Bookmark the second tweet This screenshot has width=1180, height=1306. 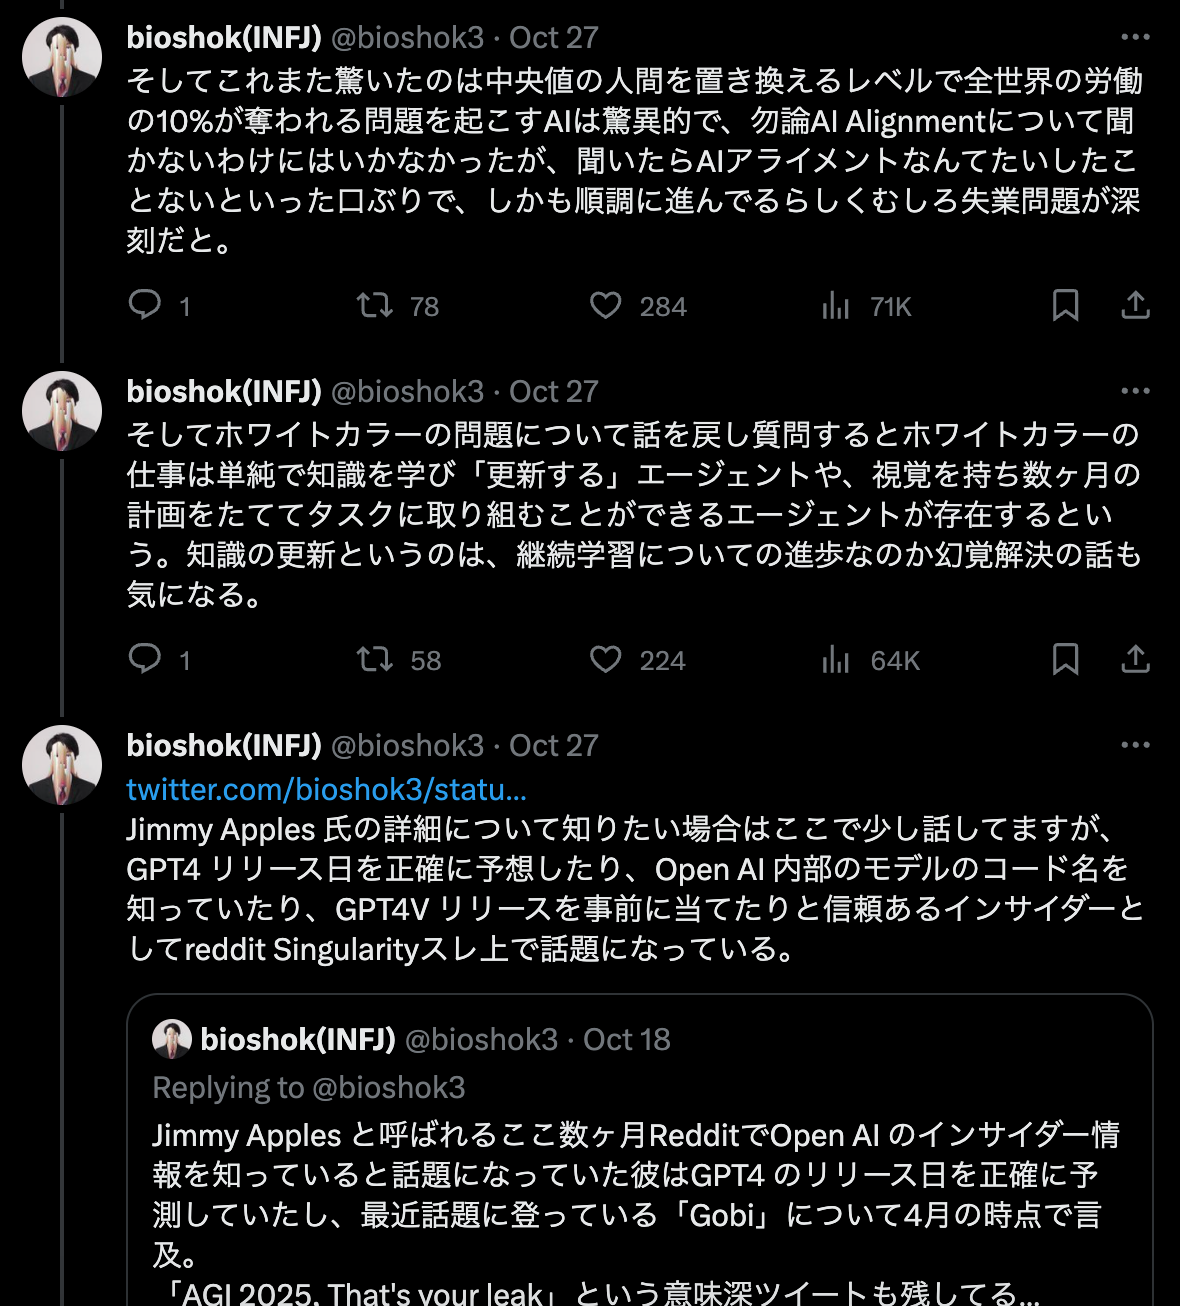(x=1065, y=659)
